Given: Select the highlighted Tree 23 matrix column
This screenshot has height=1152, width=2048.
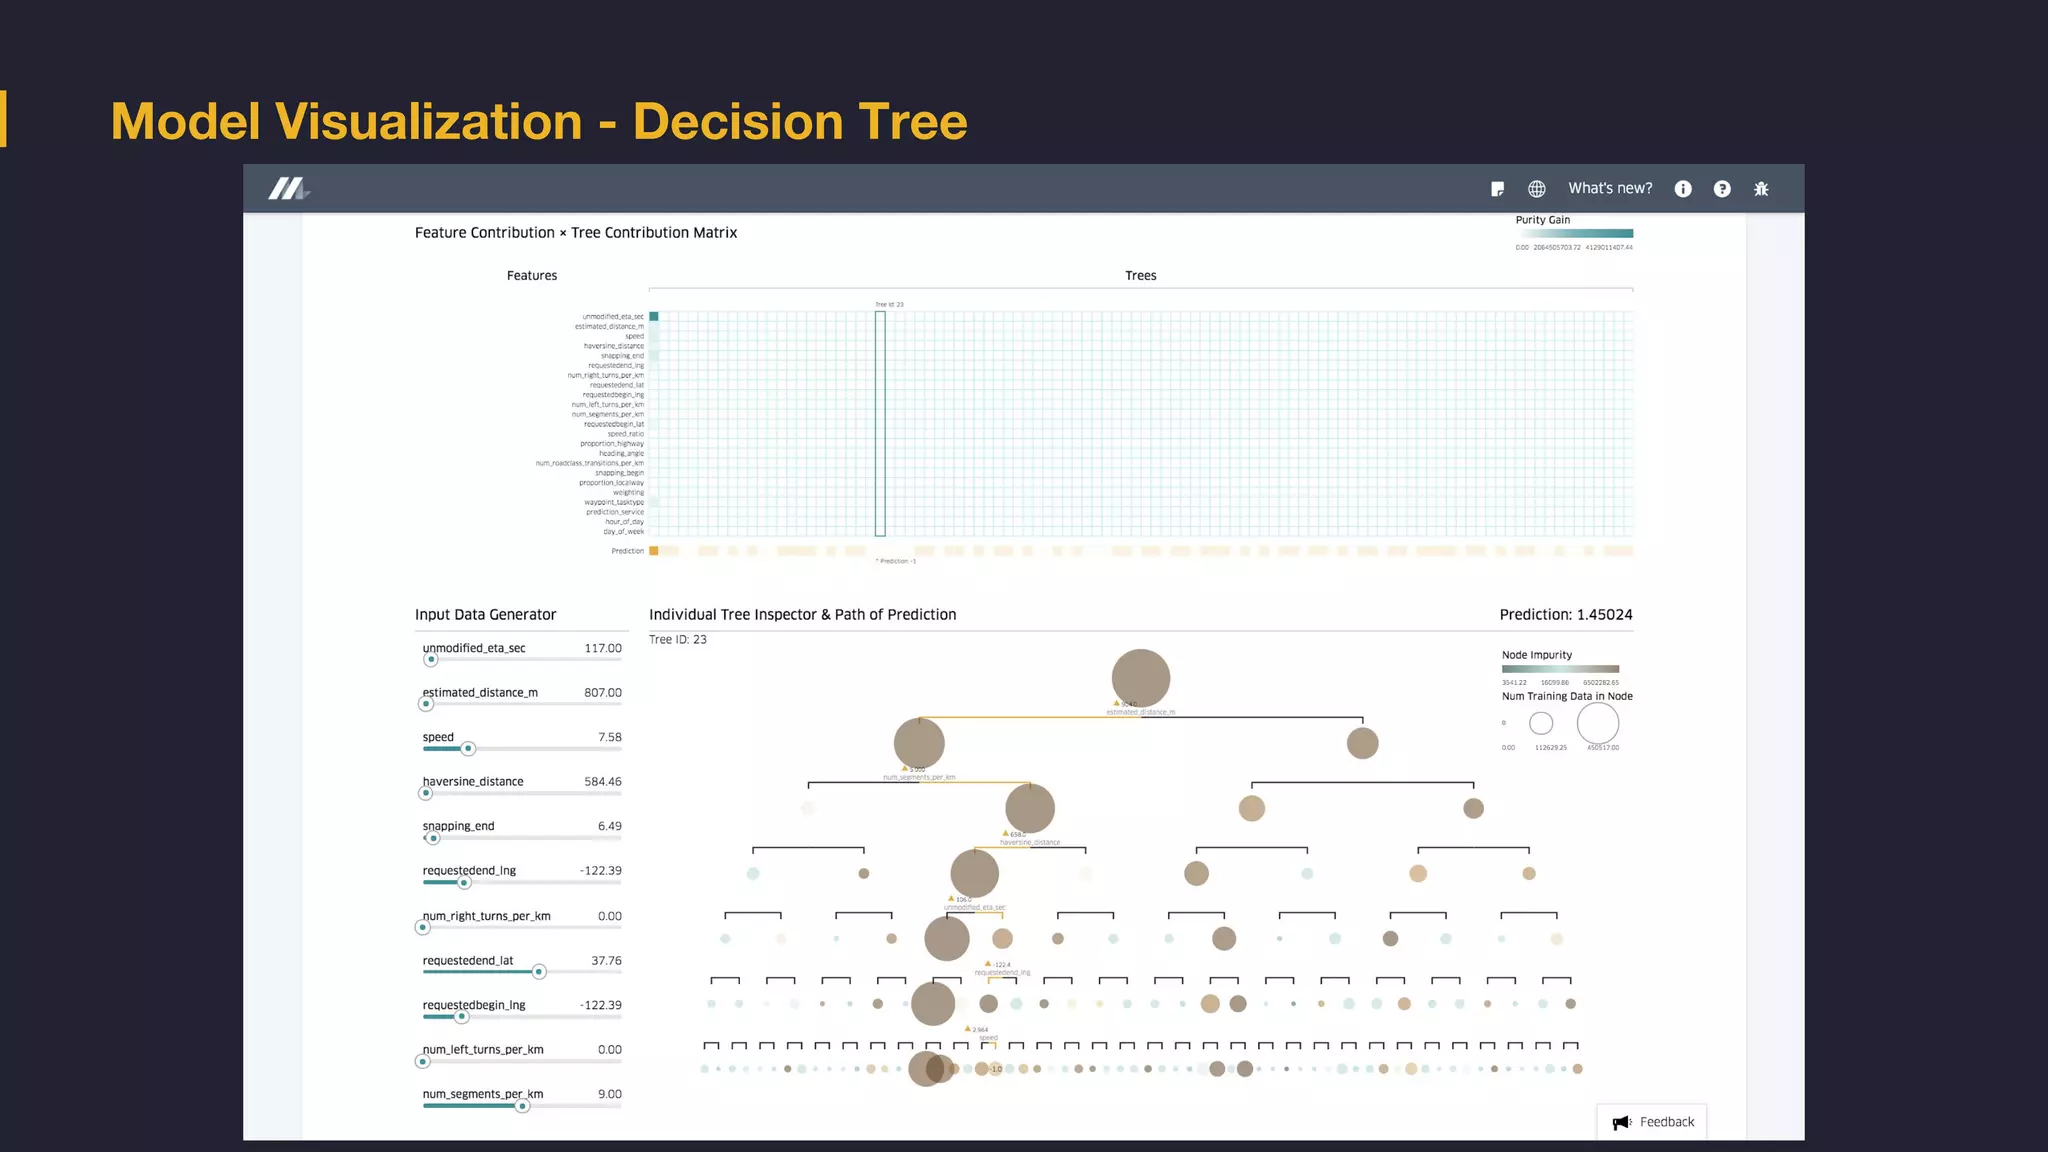Looking at the screenshot, I should coord(880,424).
